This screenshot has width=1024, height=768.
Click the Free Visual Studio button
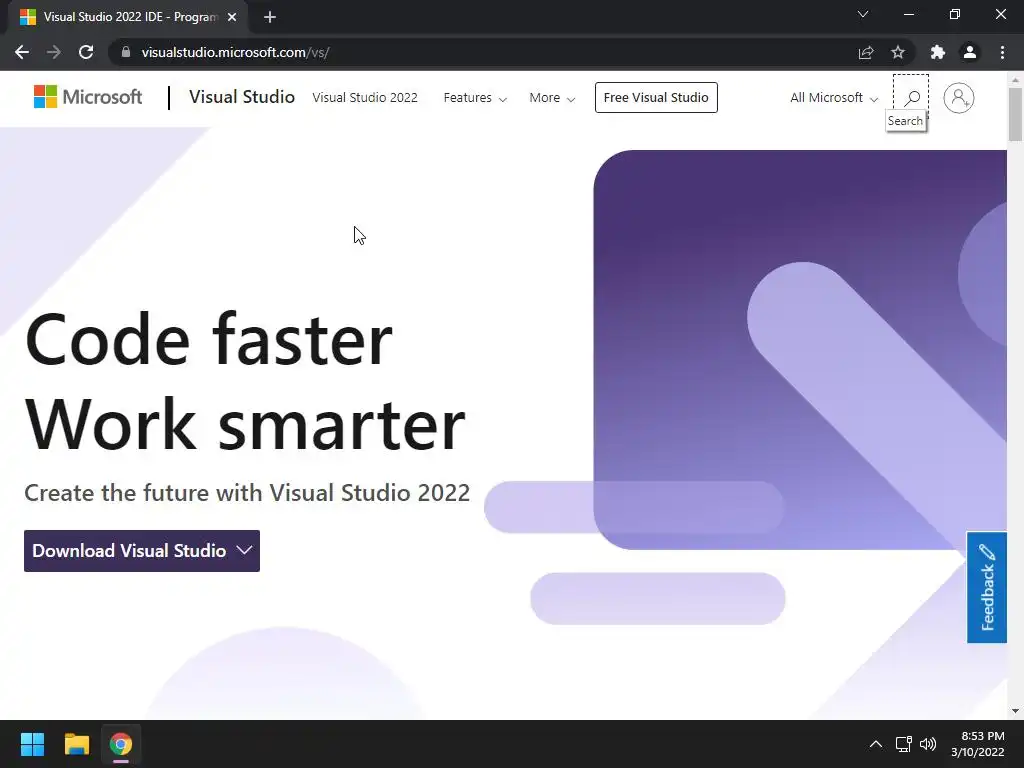pyautogui.click(x=656, y=97)
